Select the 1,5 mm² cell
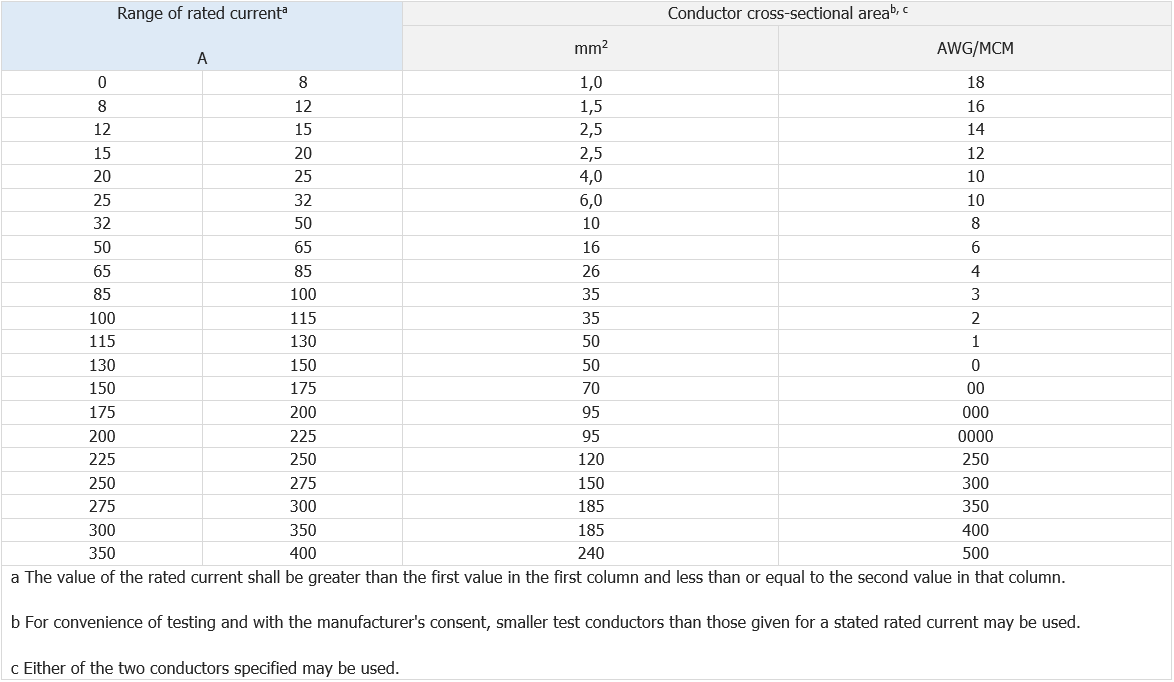 [x=591, y=106]
